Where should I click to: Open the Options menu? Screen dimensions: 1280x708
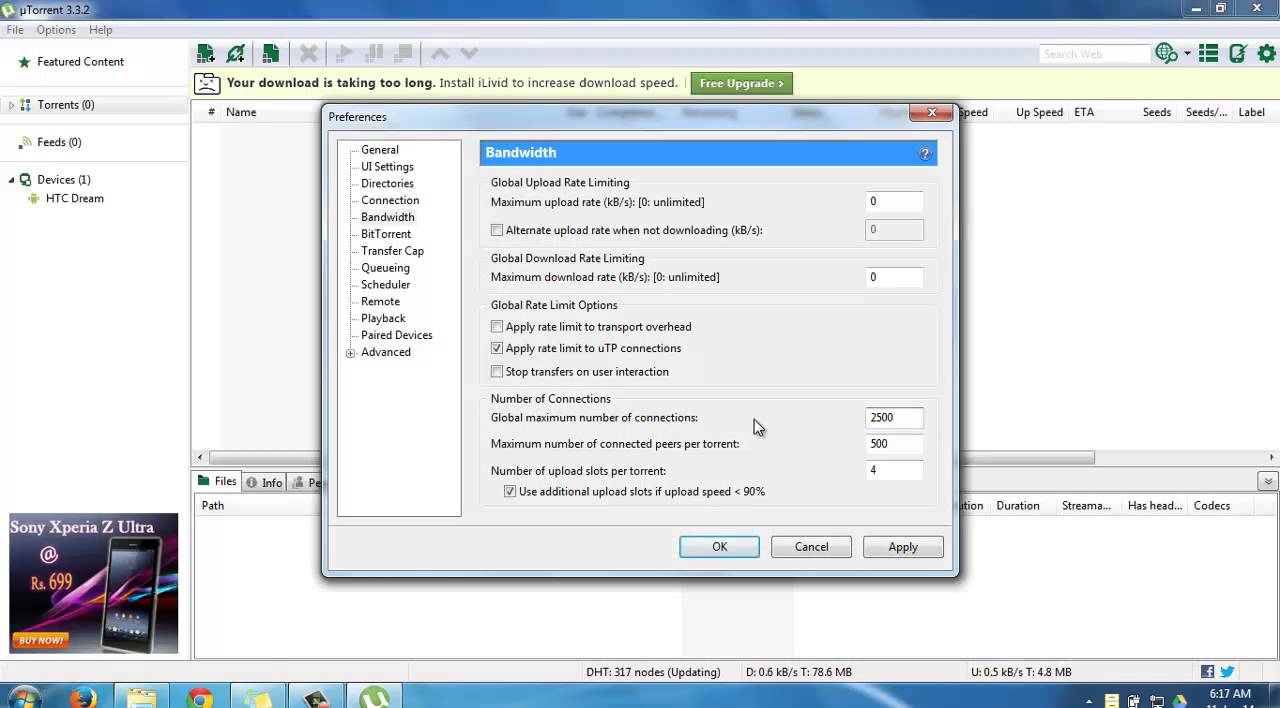[56, 30]
